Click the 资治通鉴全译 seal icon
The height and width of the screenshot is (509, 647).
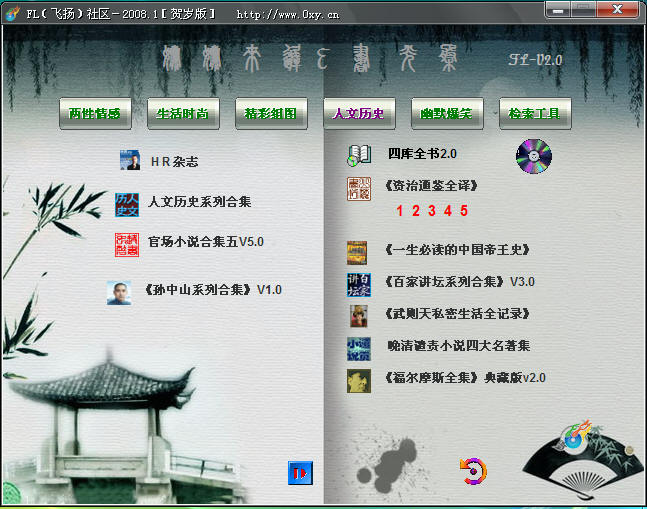point(358,188)
